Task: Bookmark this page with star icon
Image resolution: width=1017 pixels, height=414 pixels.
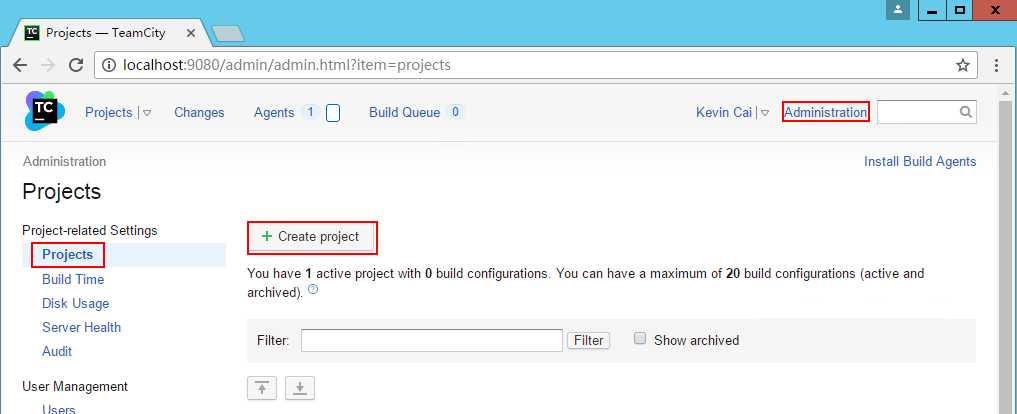Action: 963,65
